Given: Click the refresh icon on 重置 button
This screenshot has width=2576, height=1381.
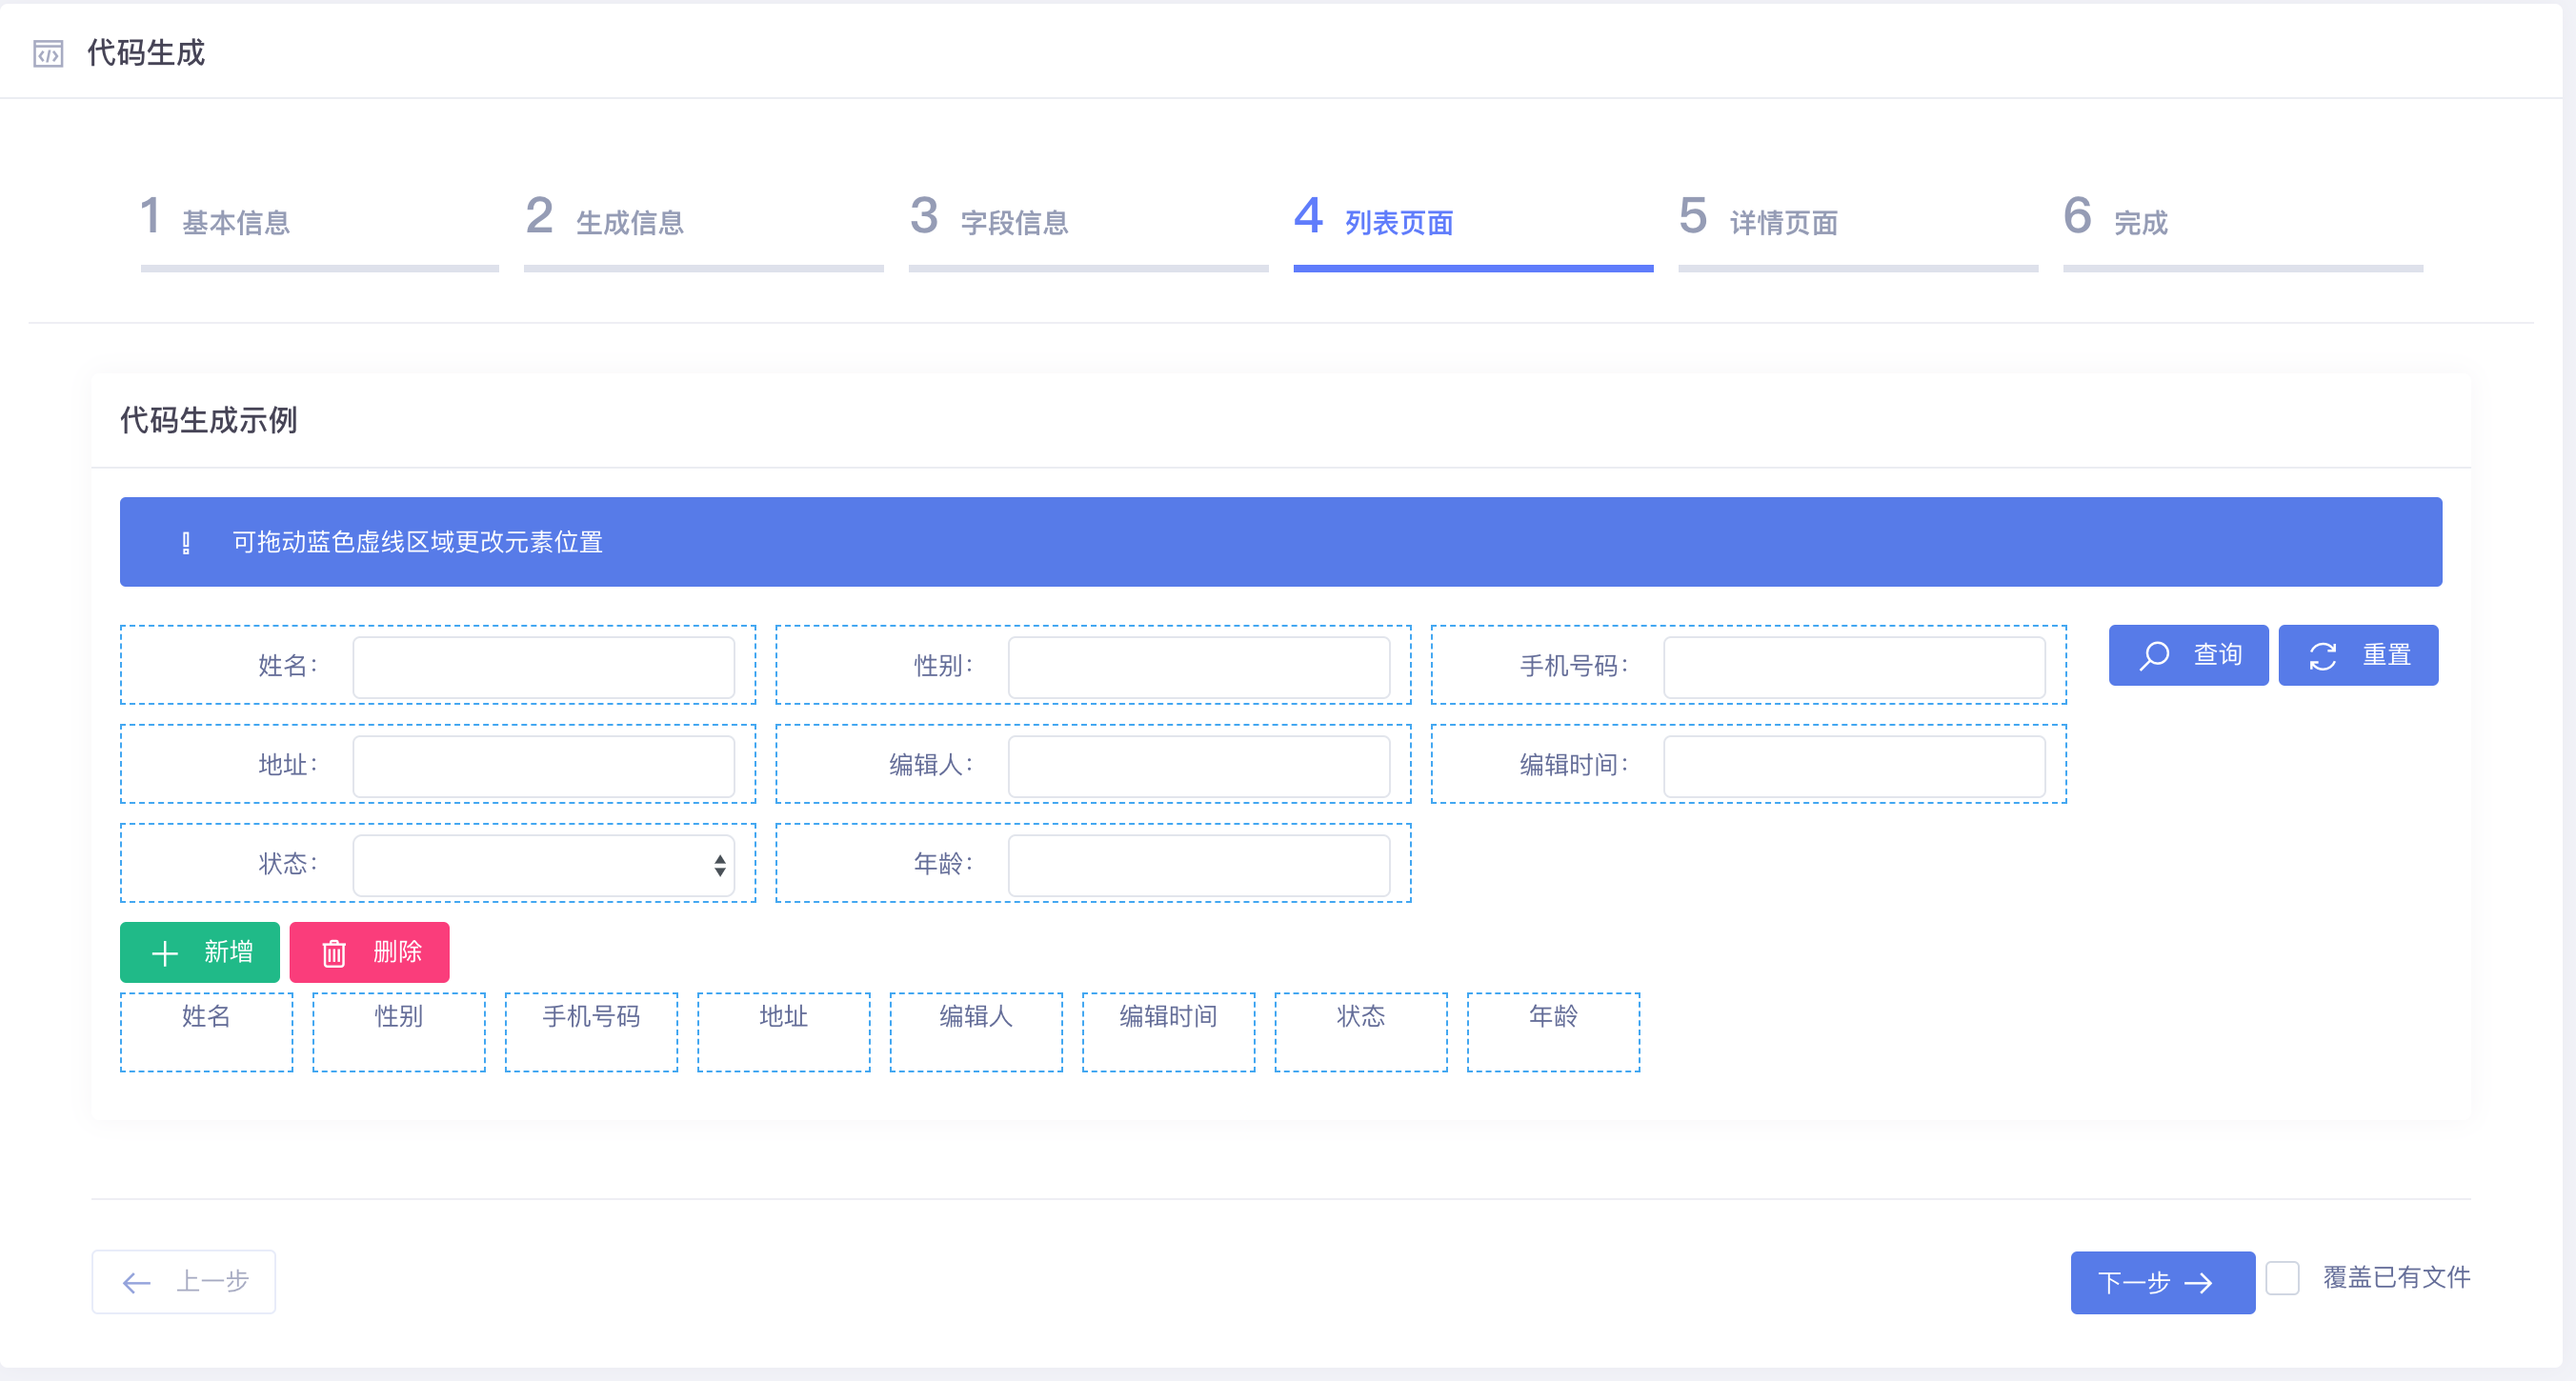Looking at the screenshot, I should click(2322, 656).
